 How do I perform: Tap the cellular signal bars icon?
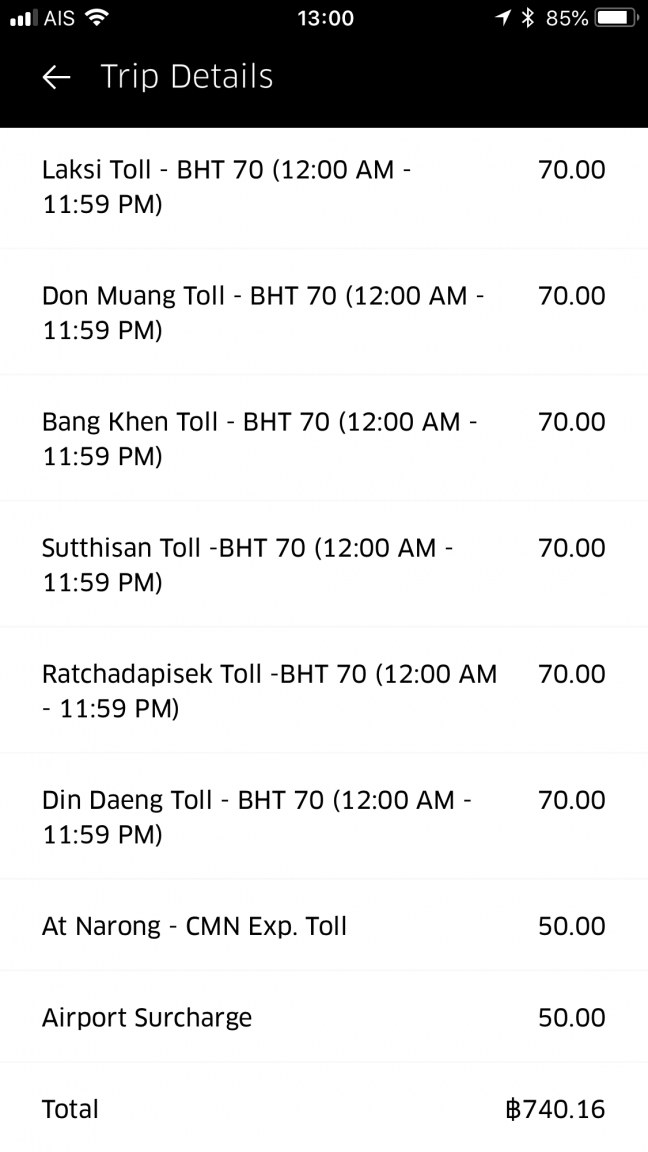point(24,18)
